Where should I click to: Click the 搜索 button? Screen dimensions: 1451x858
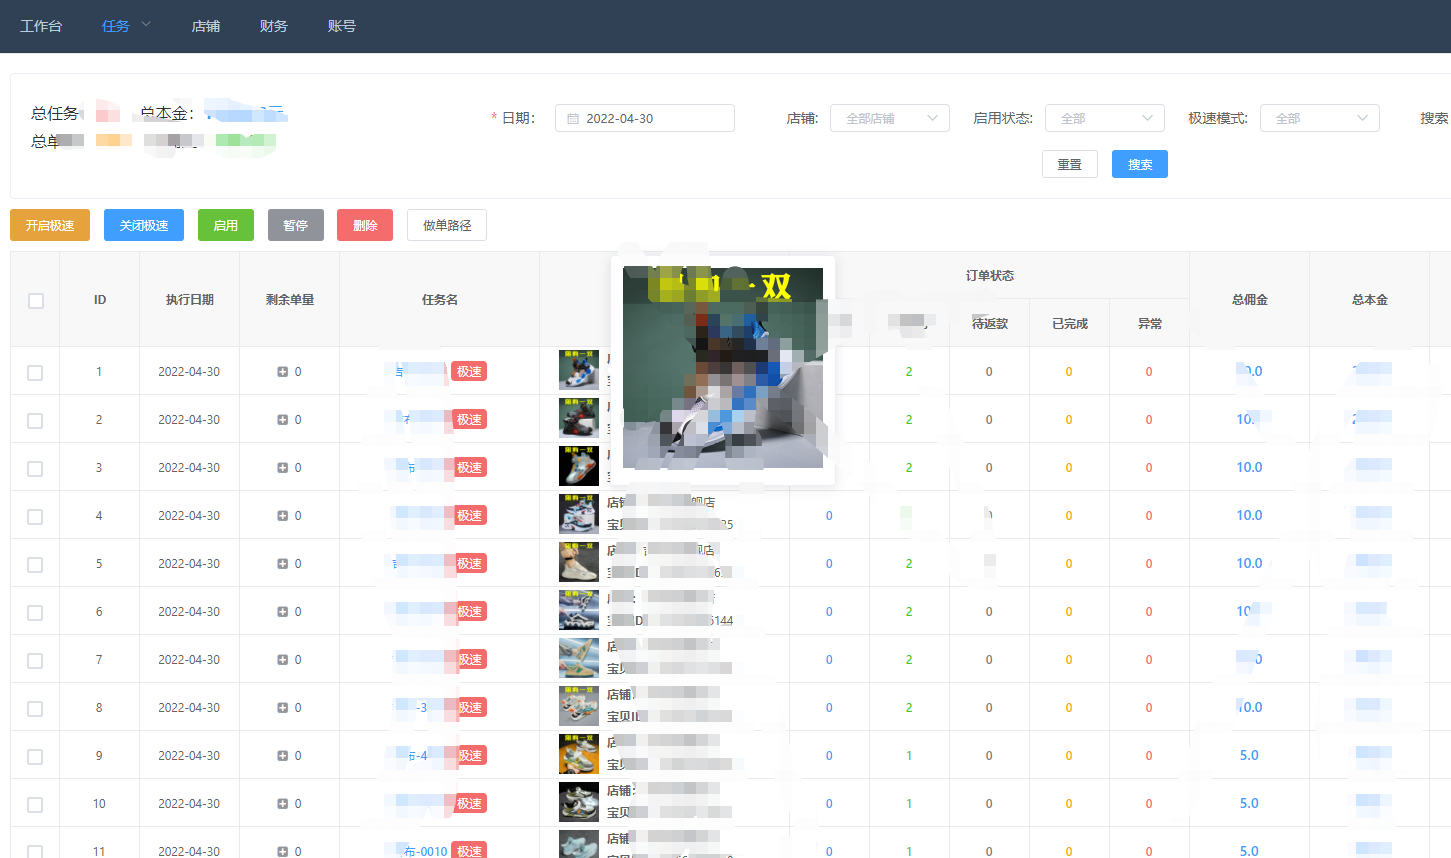(1139, 163)
